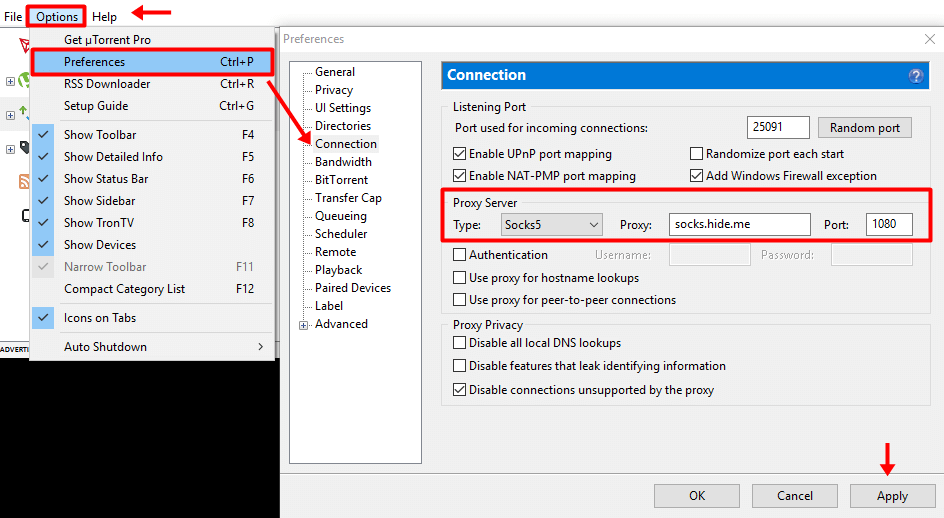Select Playback in preferences tree
The image size is (944, 518).
pos(338,270)
